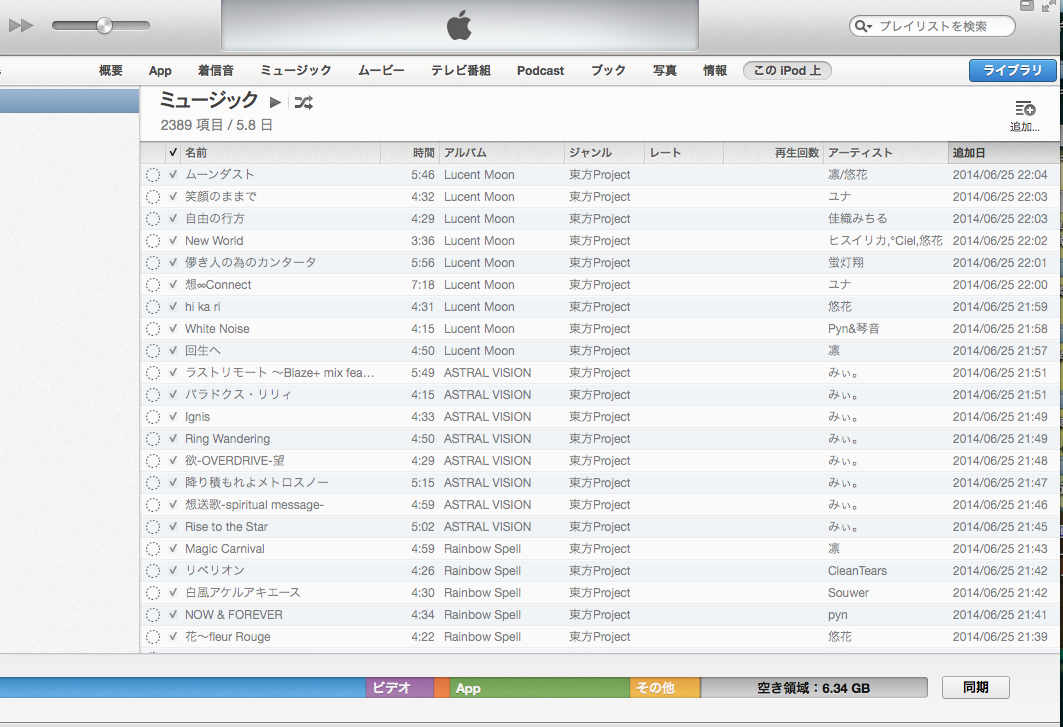The height and width of the screenshot is (727, 1063).
Task: Click the dotted circle beside 白風アケルアキエース
Action: tap(153, 593)
